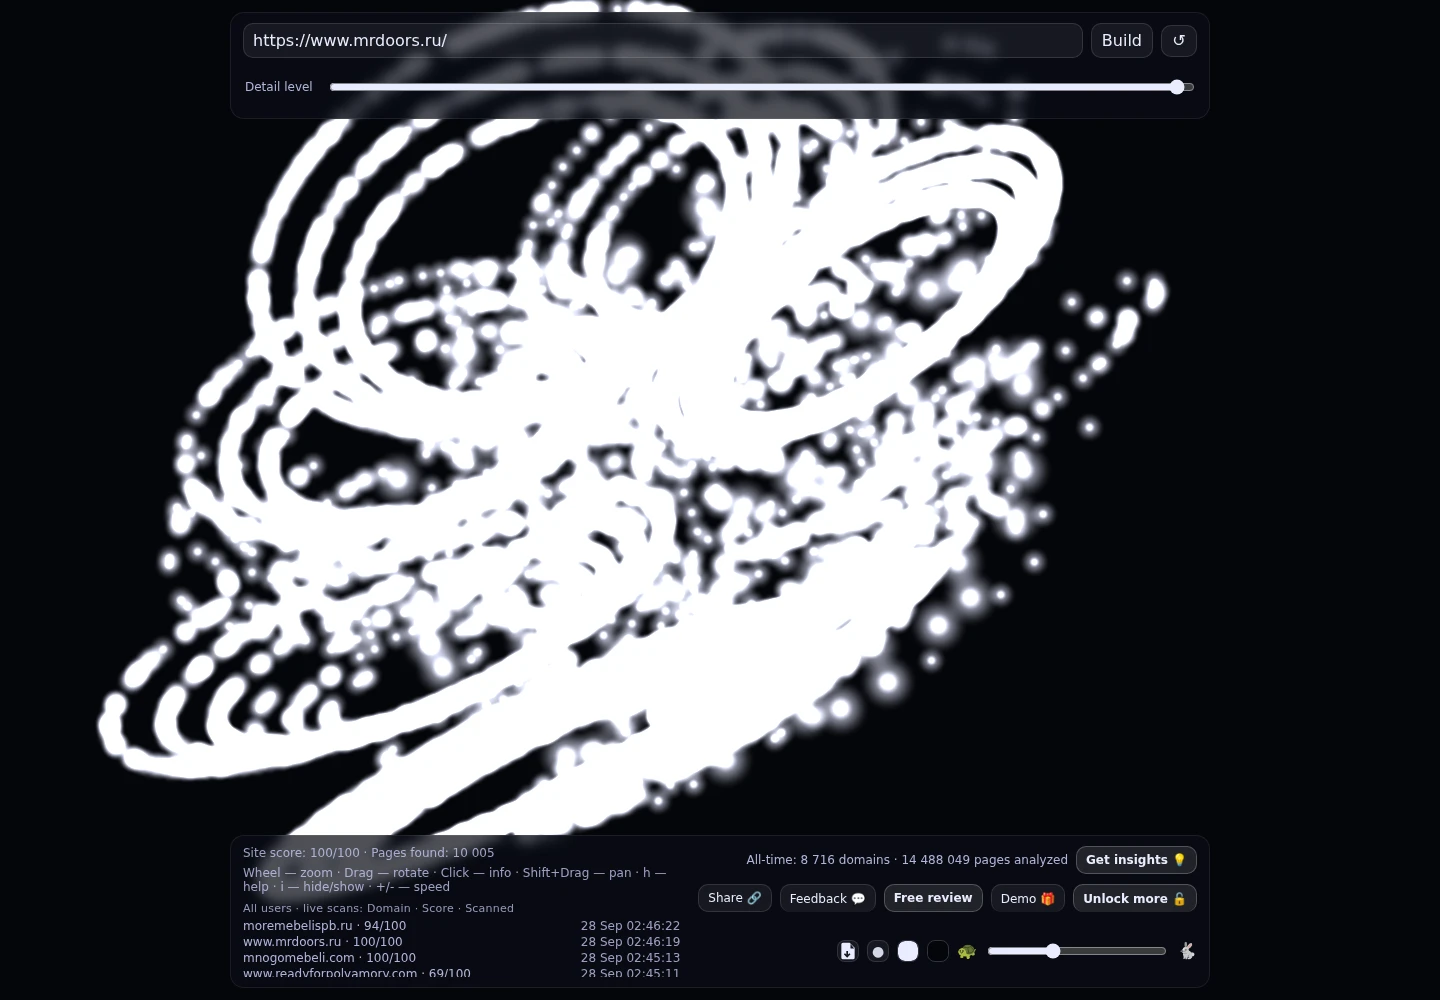The image size is (1440, 1000).
Task: Select the moremebelispb.ru scan row
Action: (461, 926)
